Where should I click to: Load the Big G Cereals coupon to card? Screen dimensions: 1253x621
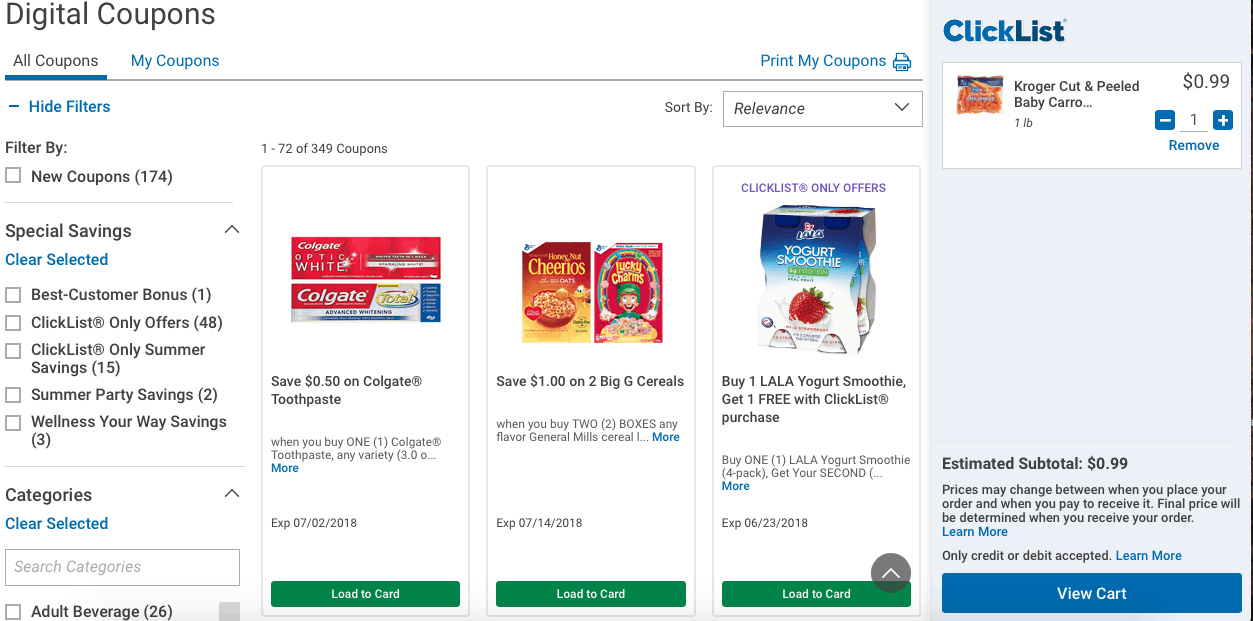pos(591,594)
